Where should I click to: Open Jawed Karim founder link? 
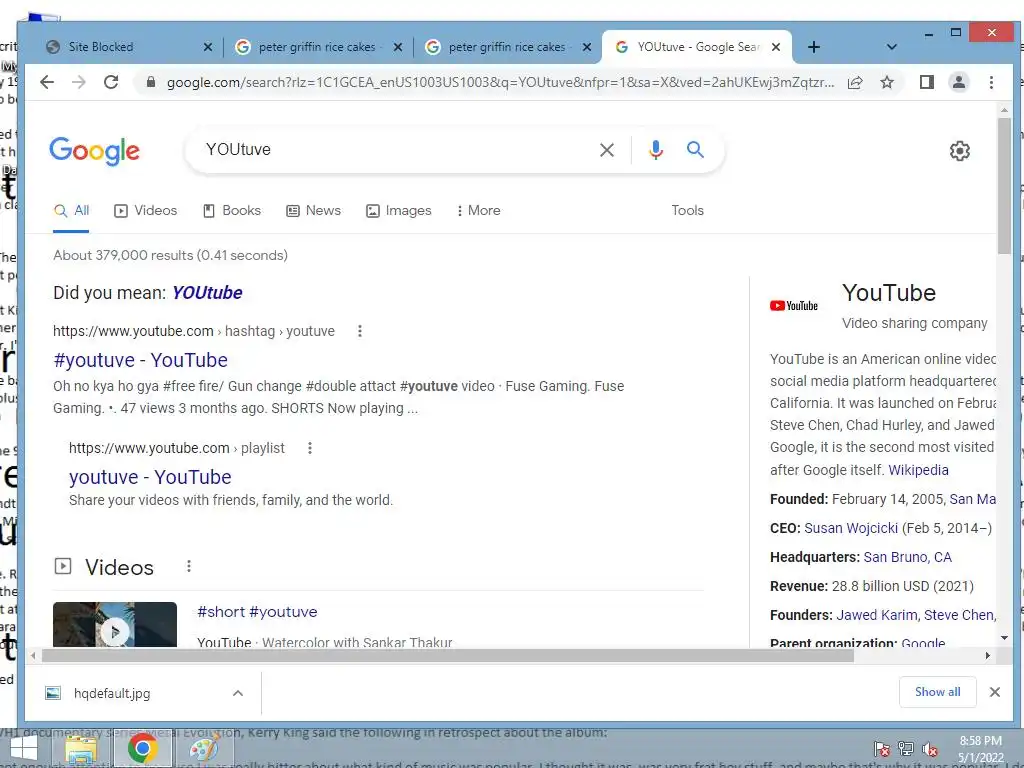pos(877,616)
